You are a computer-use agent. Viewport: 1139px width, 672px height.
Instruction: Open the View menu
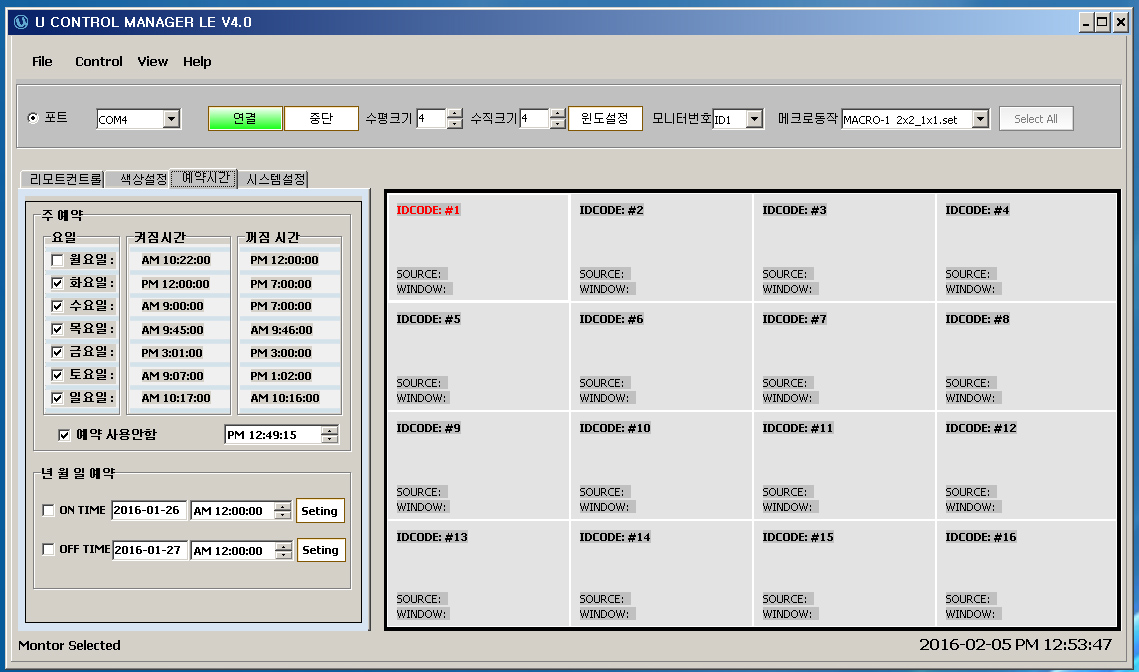point(153,62)
